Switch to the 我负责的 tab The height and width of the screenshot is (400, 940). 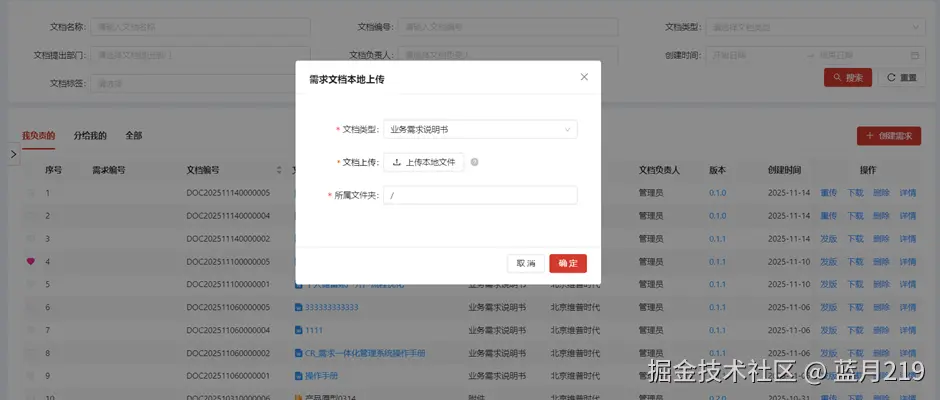(38, 136)
